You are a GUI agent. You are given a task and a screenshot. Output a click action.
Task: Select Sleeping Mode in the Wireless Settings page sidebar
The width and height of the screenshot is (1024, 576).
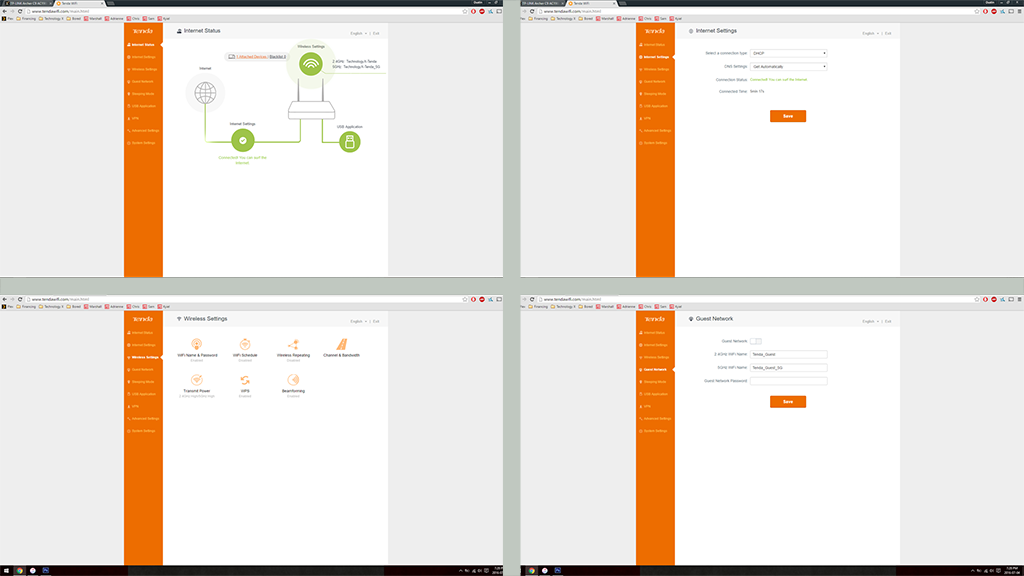[x=143, y=381]
